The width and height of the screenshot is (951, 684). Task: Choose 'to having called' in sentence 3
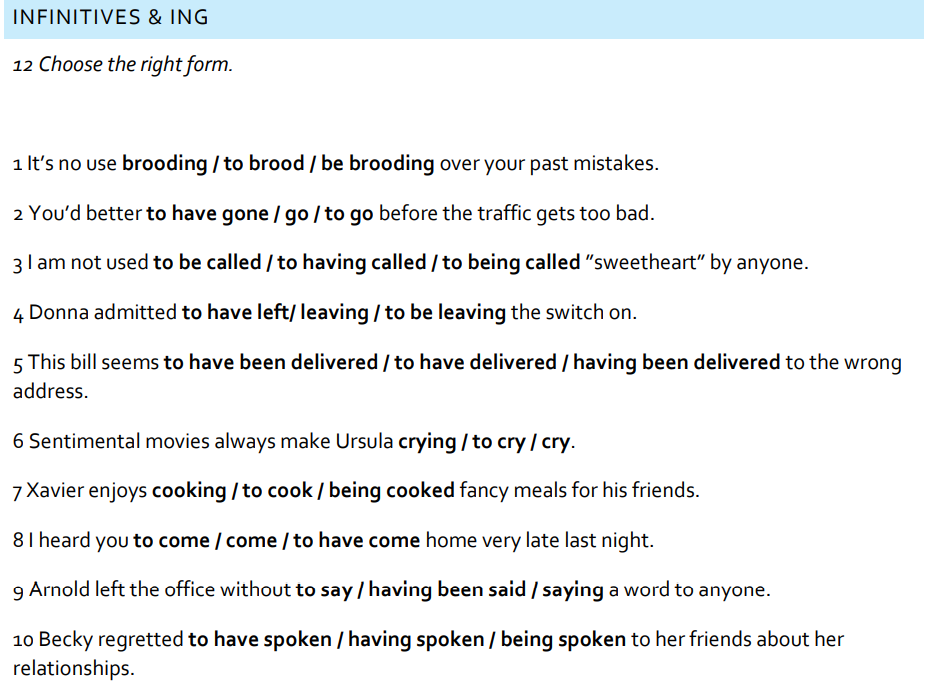[352, 263]
